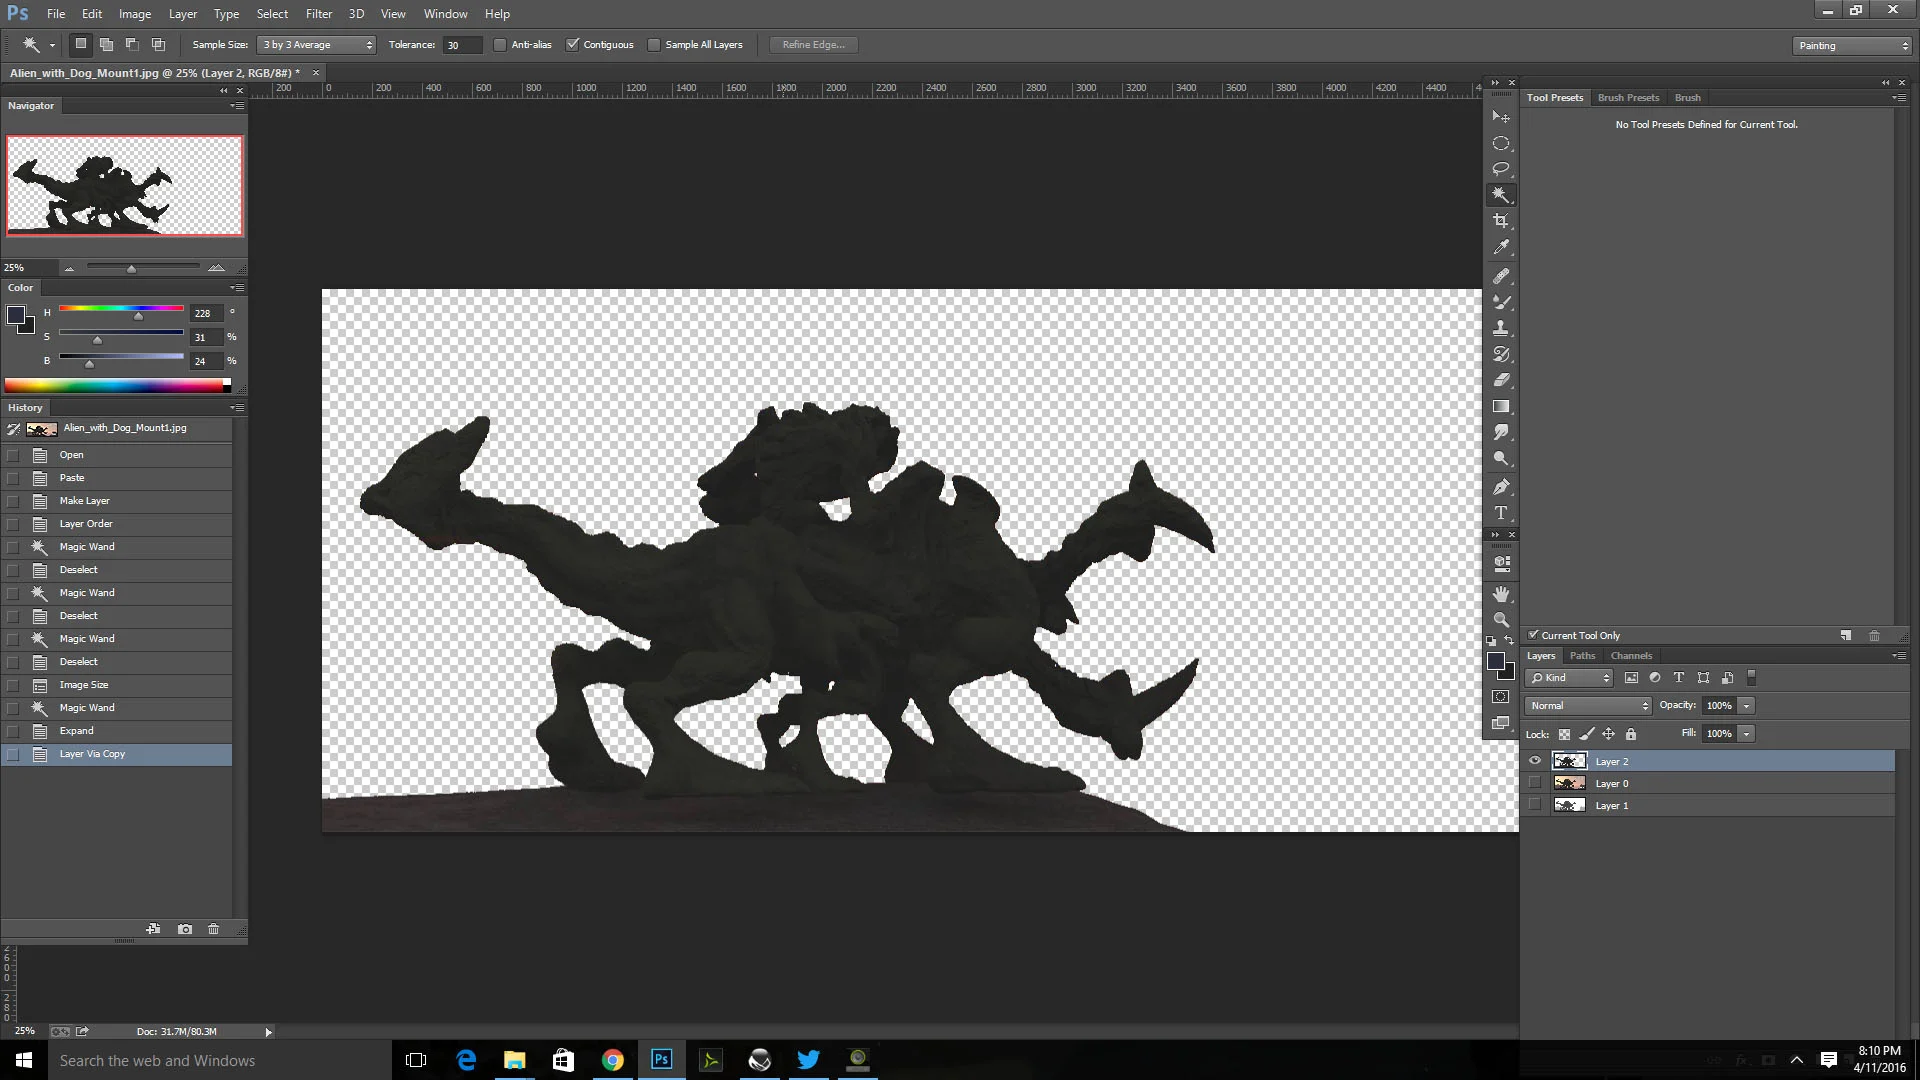The image size is (1920, 1080).
Task: Select the Hand tool
Action: 1501,594
